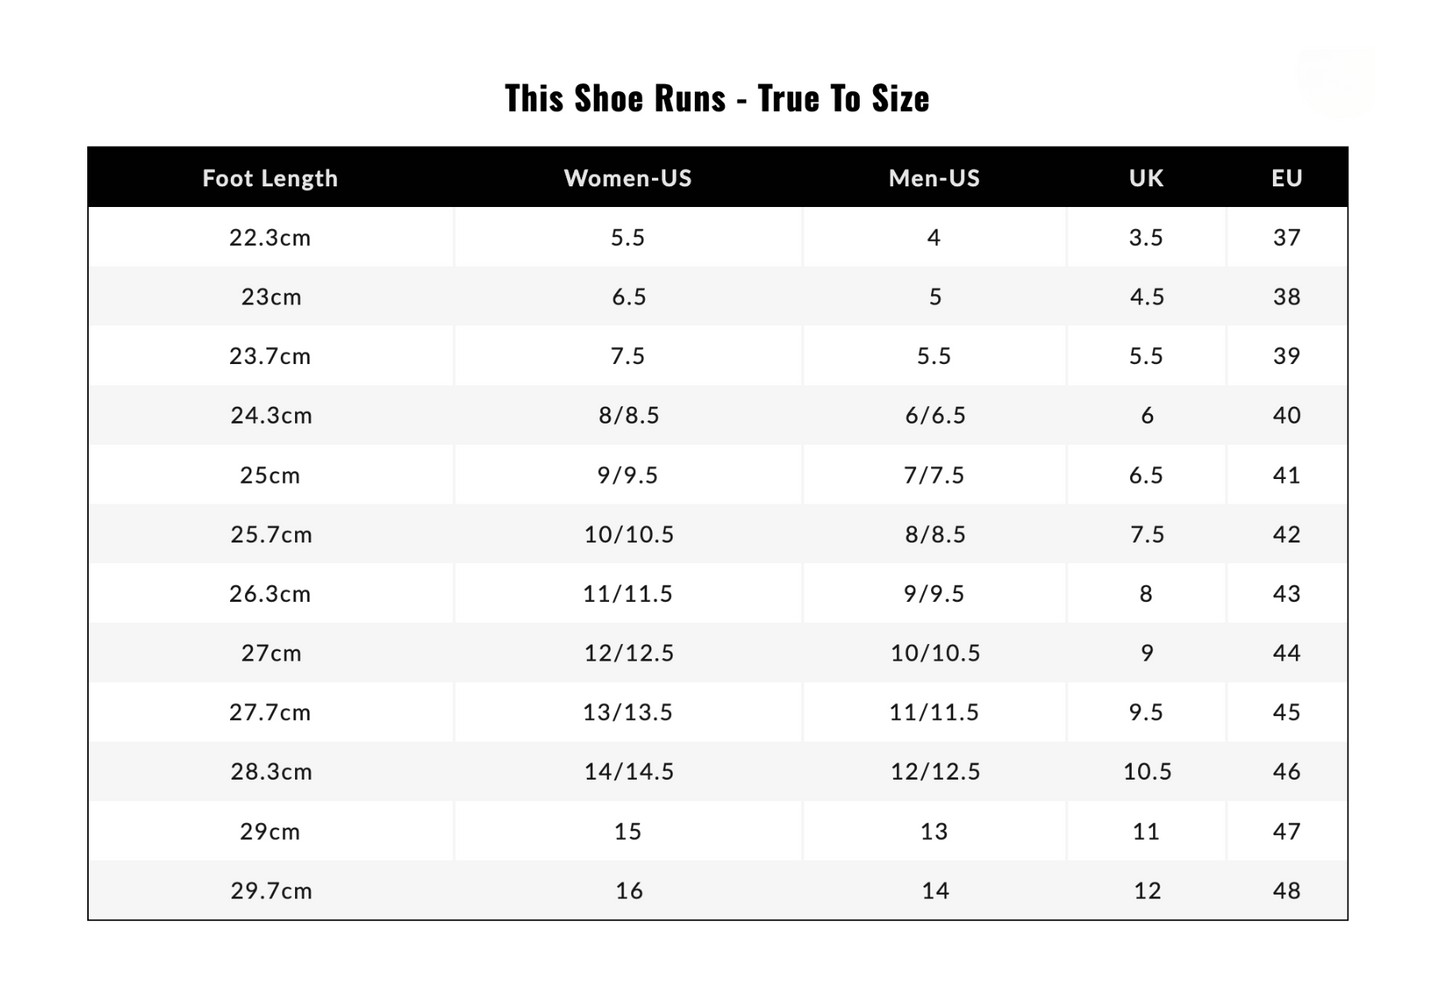Select the 22.3cm foot length cell
Image resolution: width=1445 pixels, height=985 pixels.
coord(270,238)
